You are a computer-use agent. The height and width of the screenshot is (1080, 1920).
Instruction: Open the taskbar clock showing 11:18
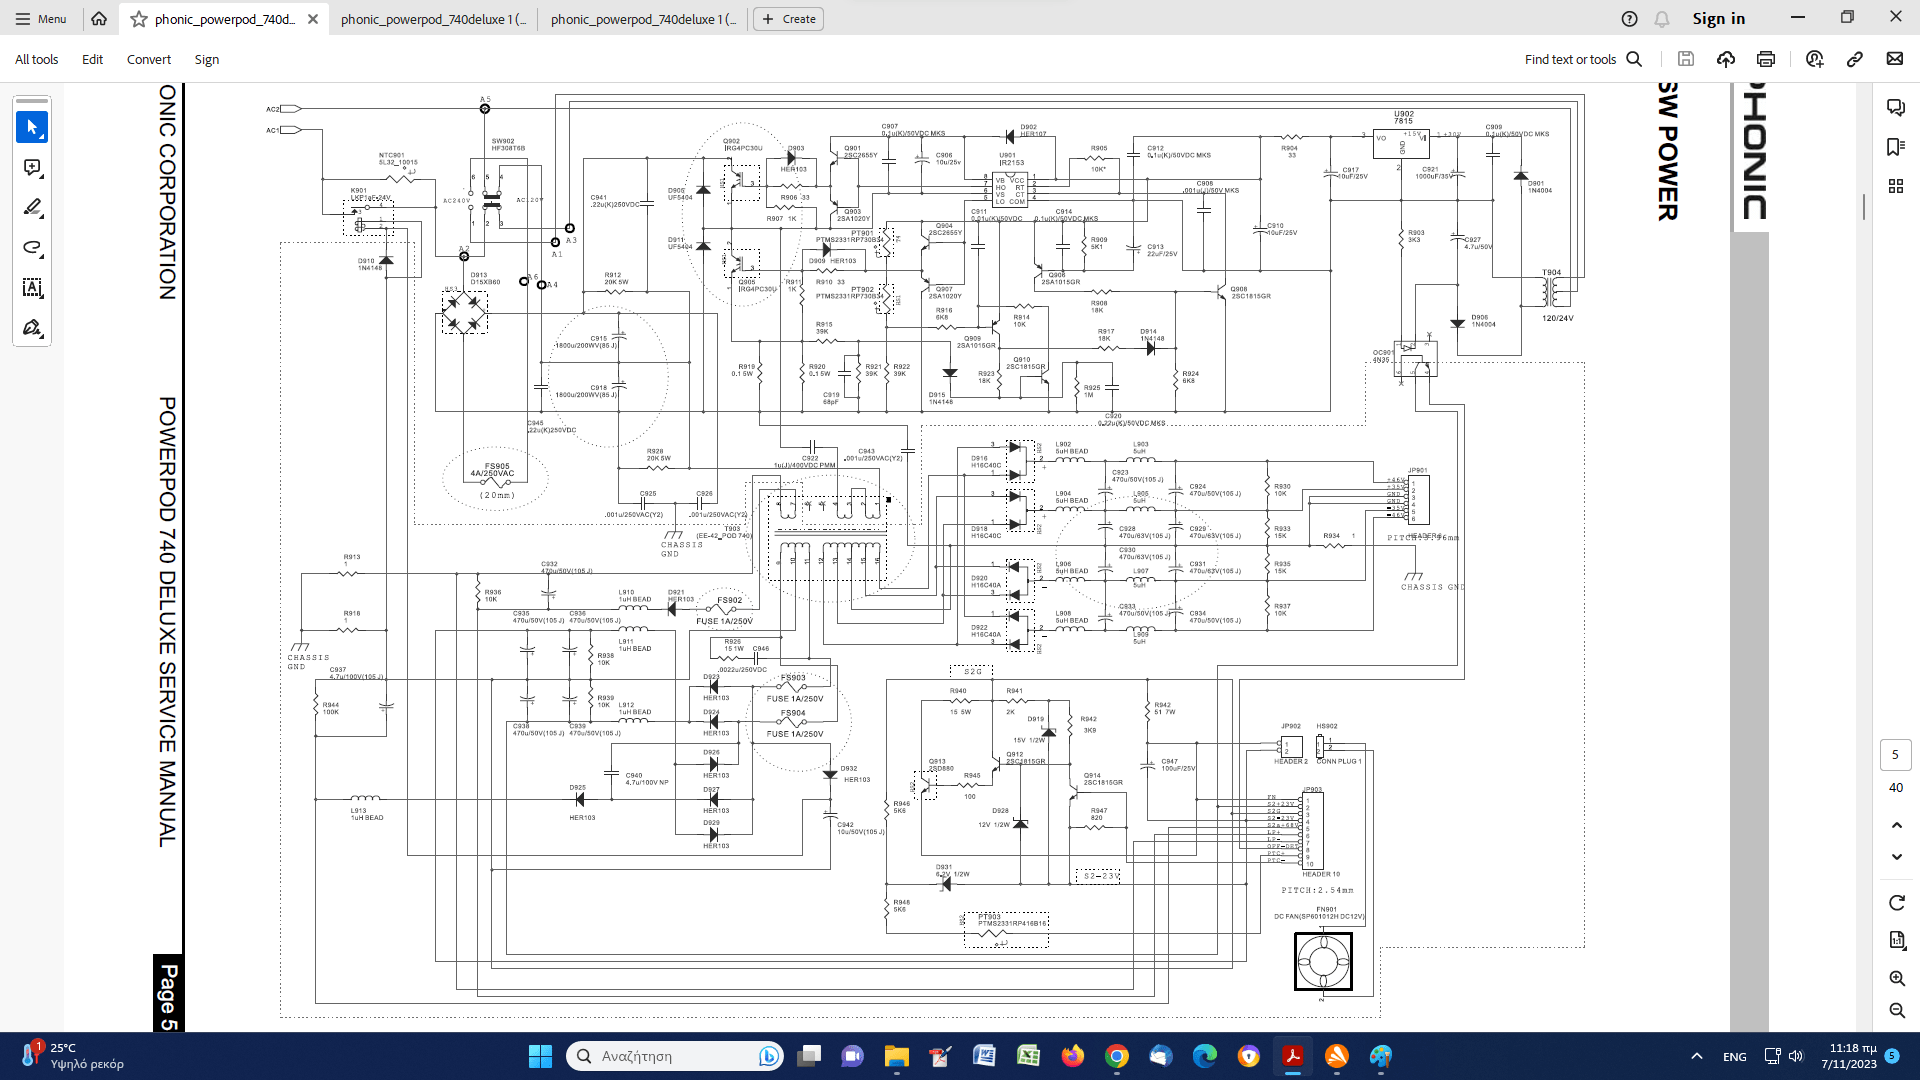[x=1849, y=1056]
